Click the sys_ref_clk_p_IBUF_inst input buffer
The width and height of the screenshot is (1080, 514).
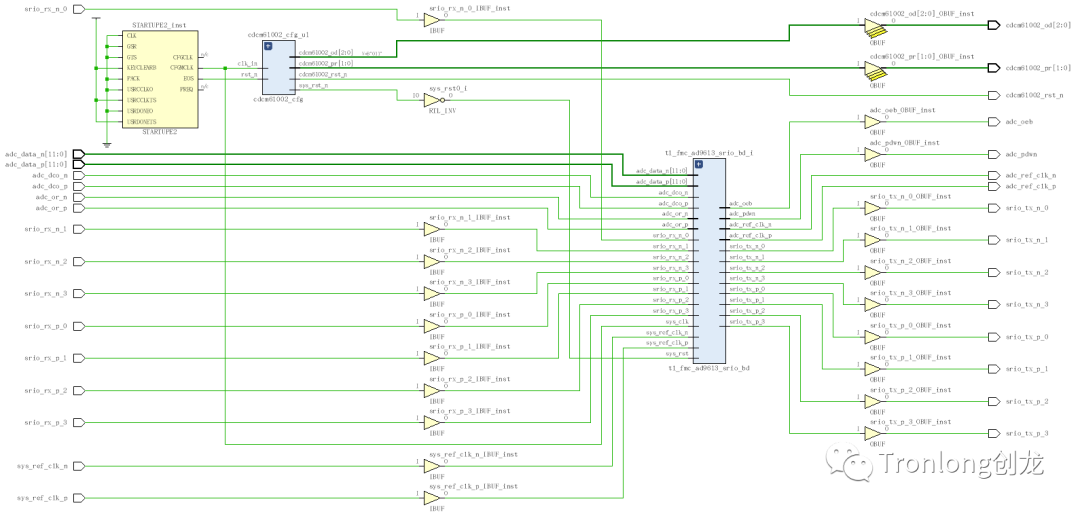tap(431, 498)
